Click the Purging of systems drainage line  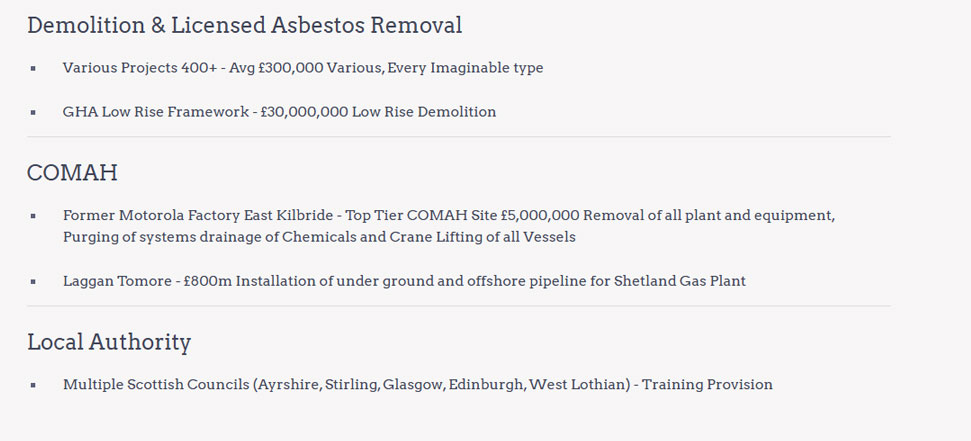coord(318,237)
